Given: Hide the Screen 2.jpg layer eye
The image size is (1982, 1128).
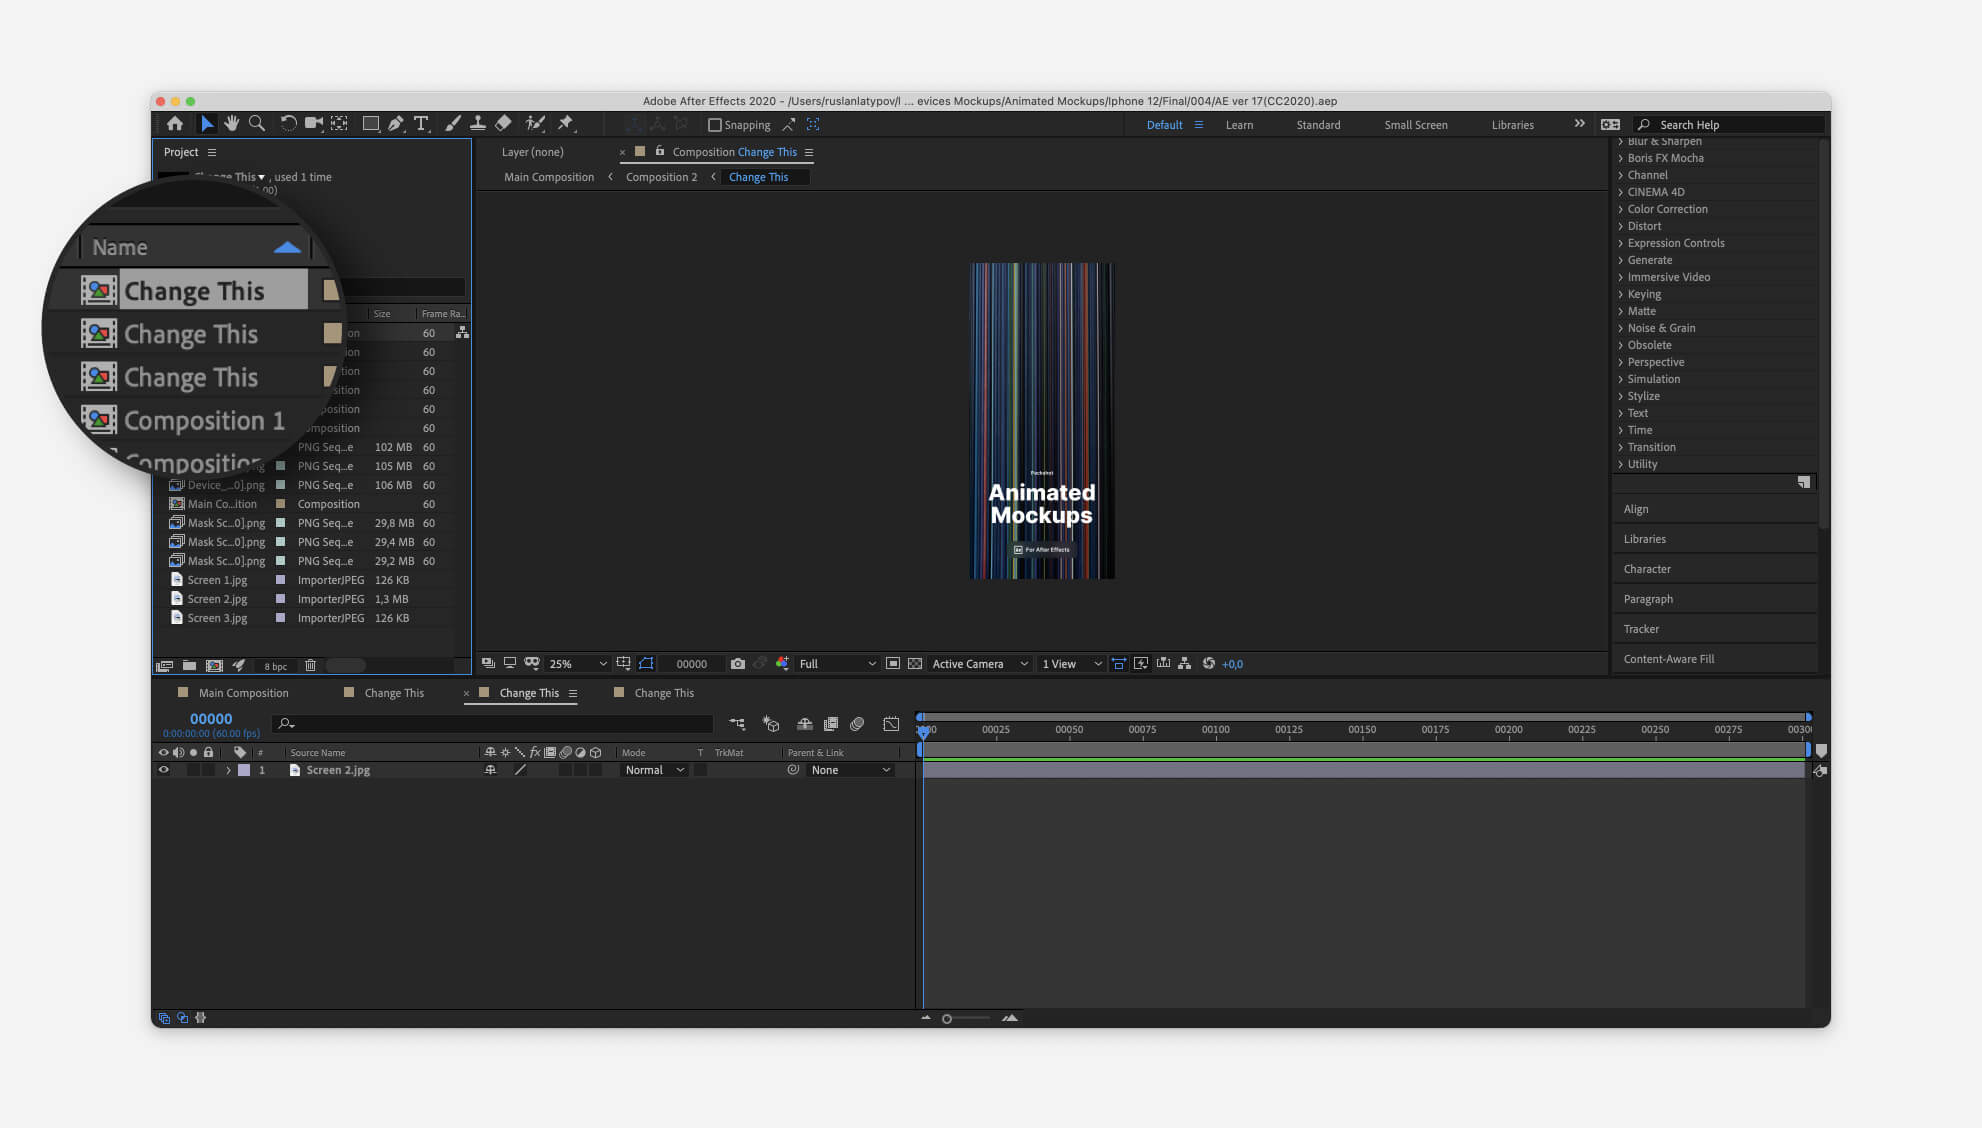Looking at the screenshot, I should 164,770.
